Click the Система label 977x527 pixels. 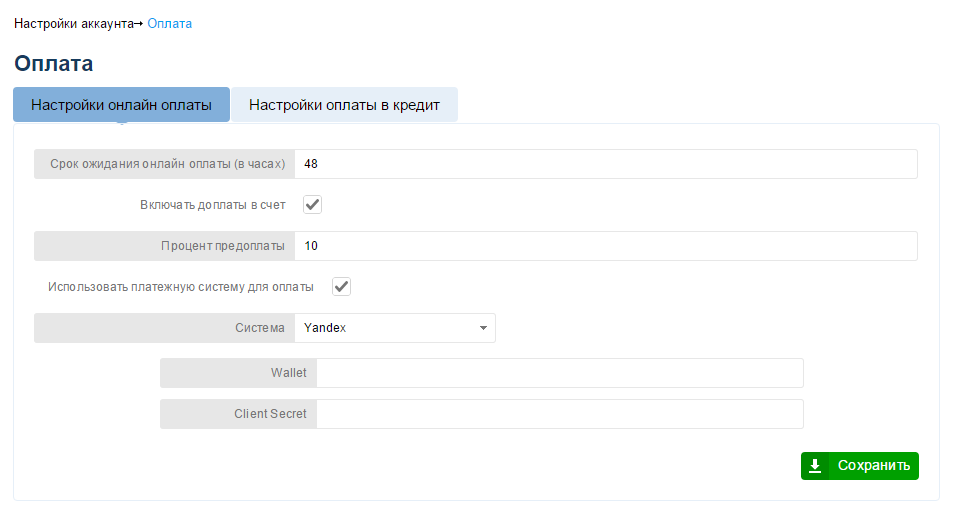[260, 328]
